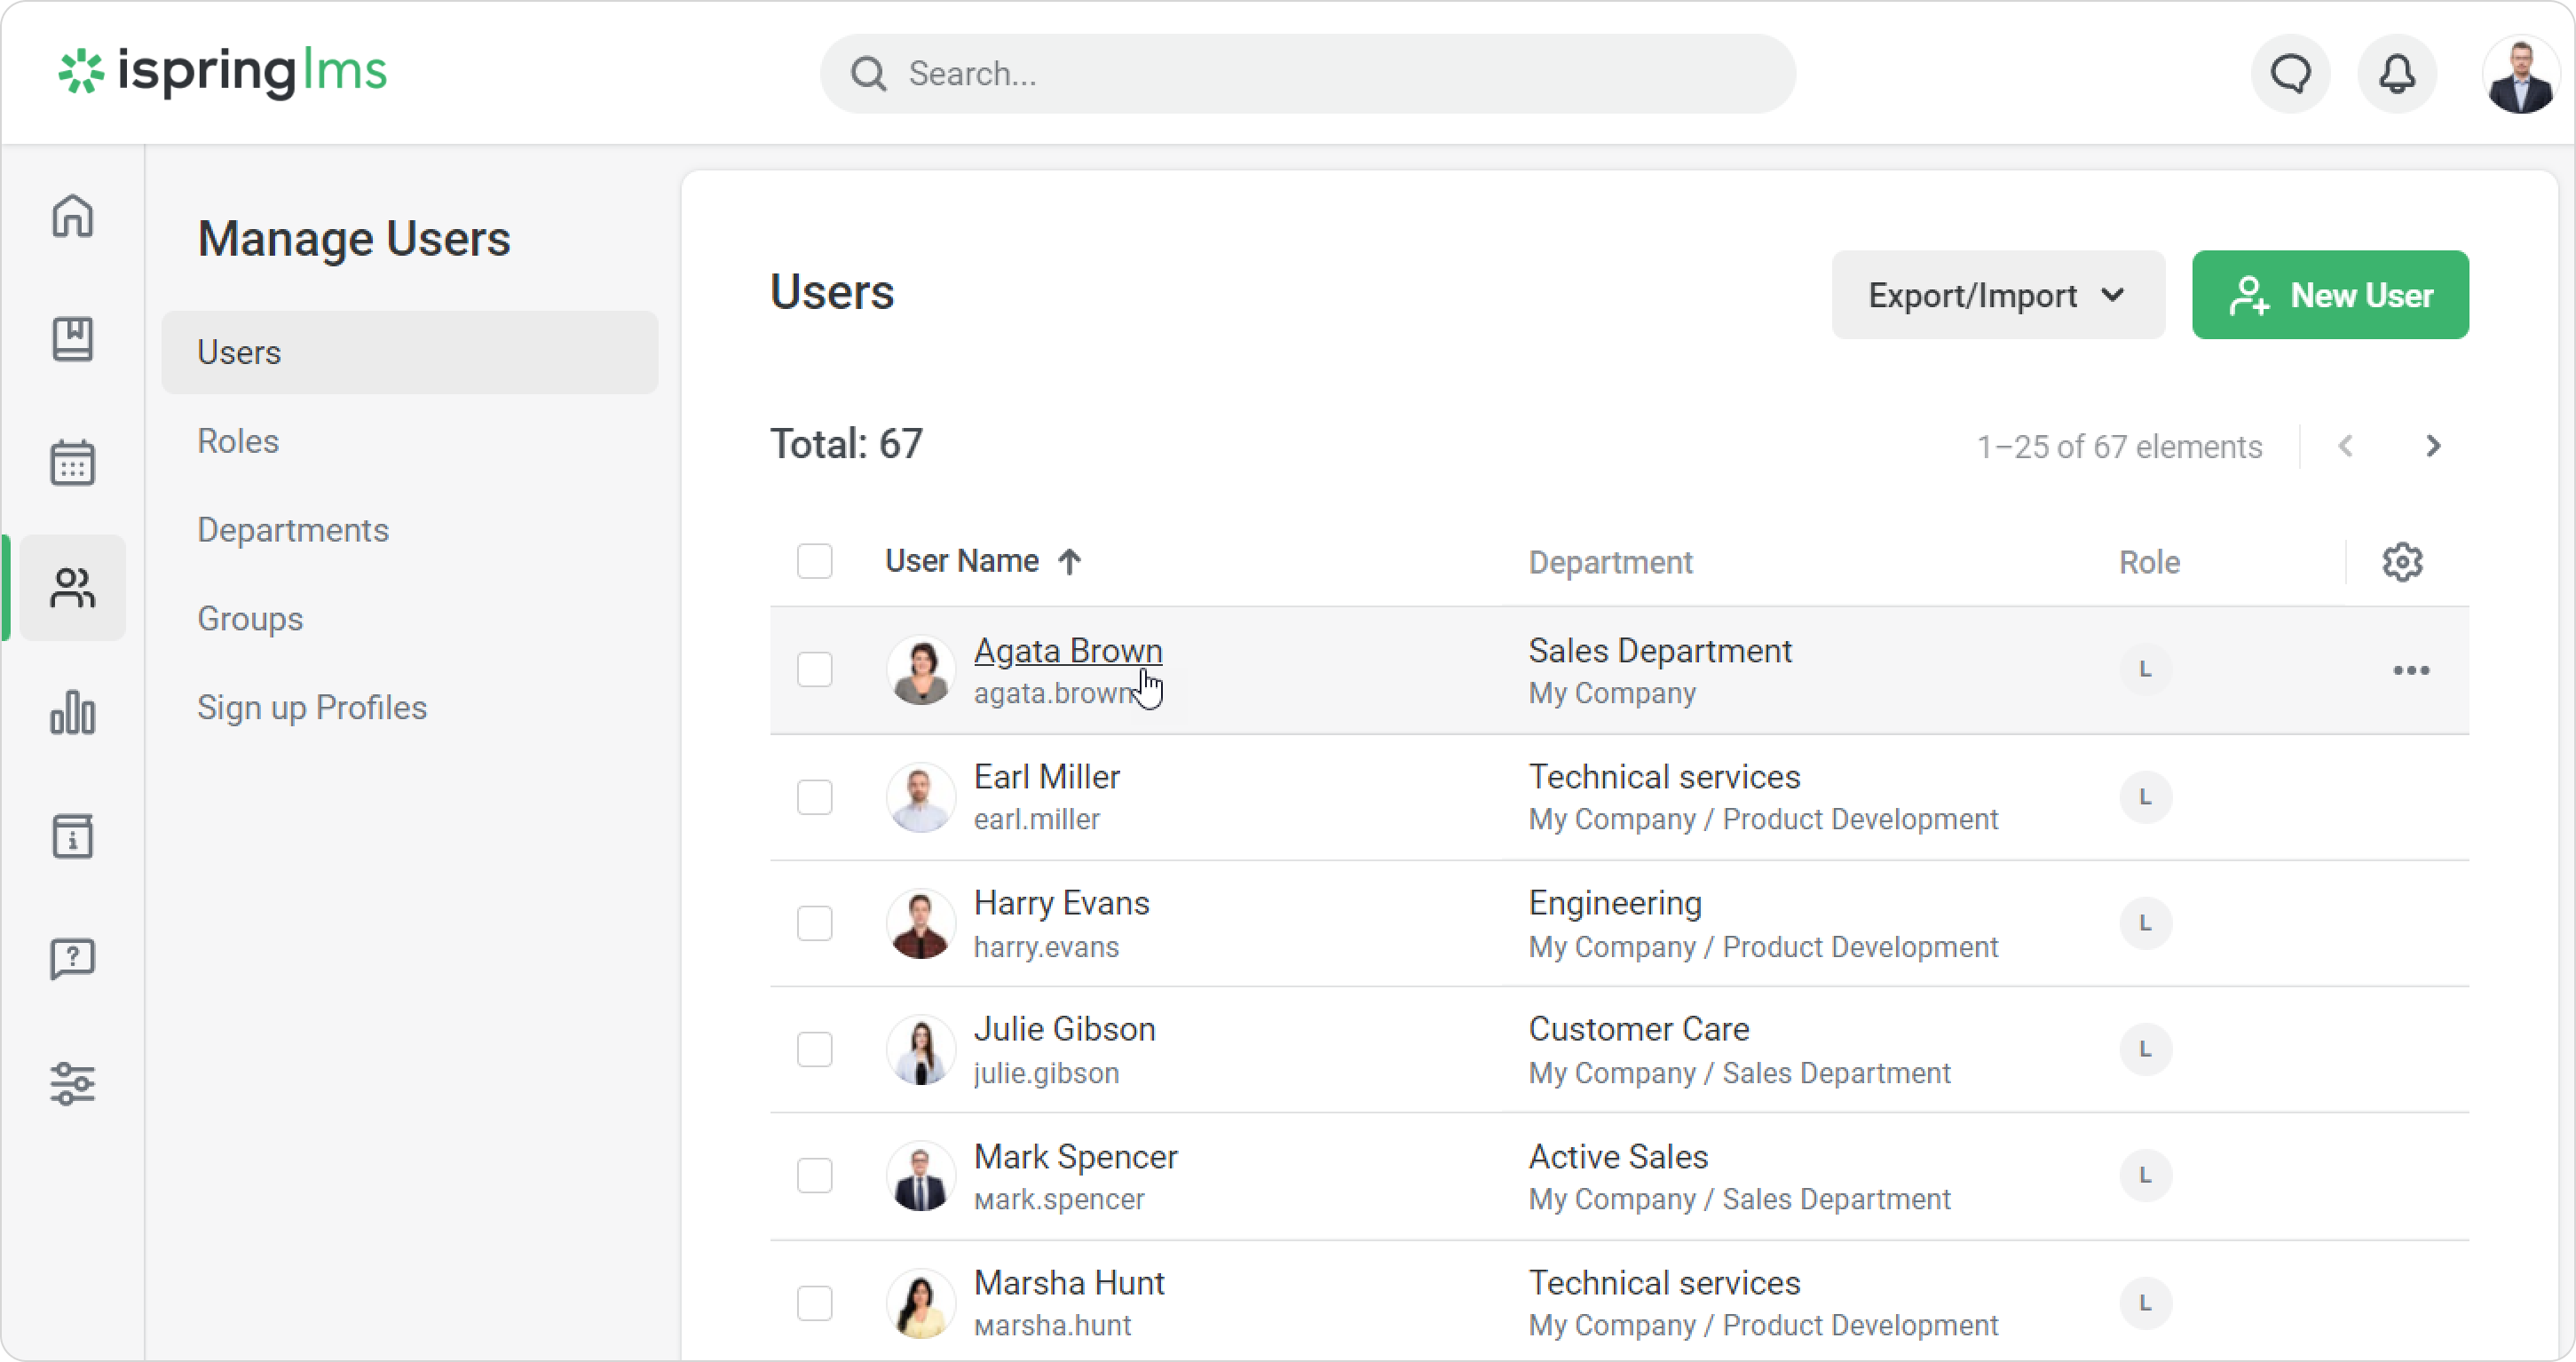Check the Earl Miller row checkbox
The image size is (2576, 1362).
click(x=814, y=797)
